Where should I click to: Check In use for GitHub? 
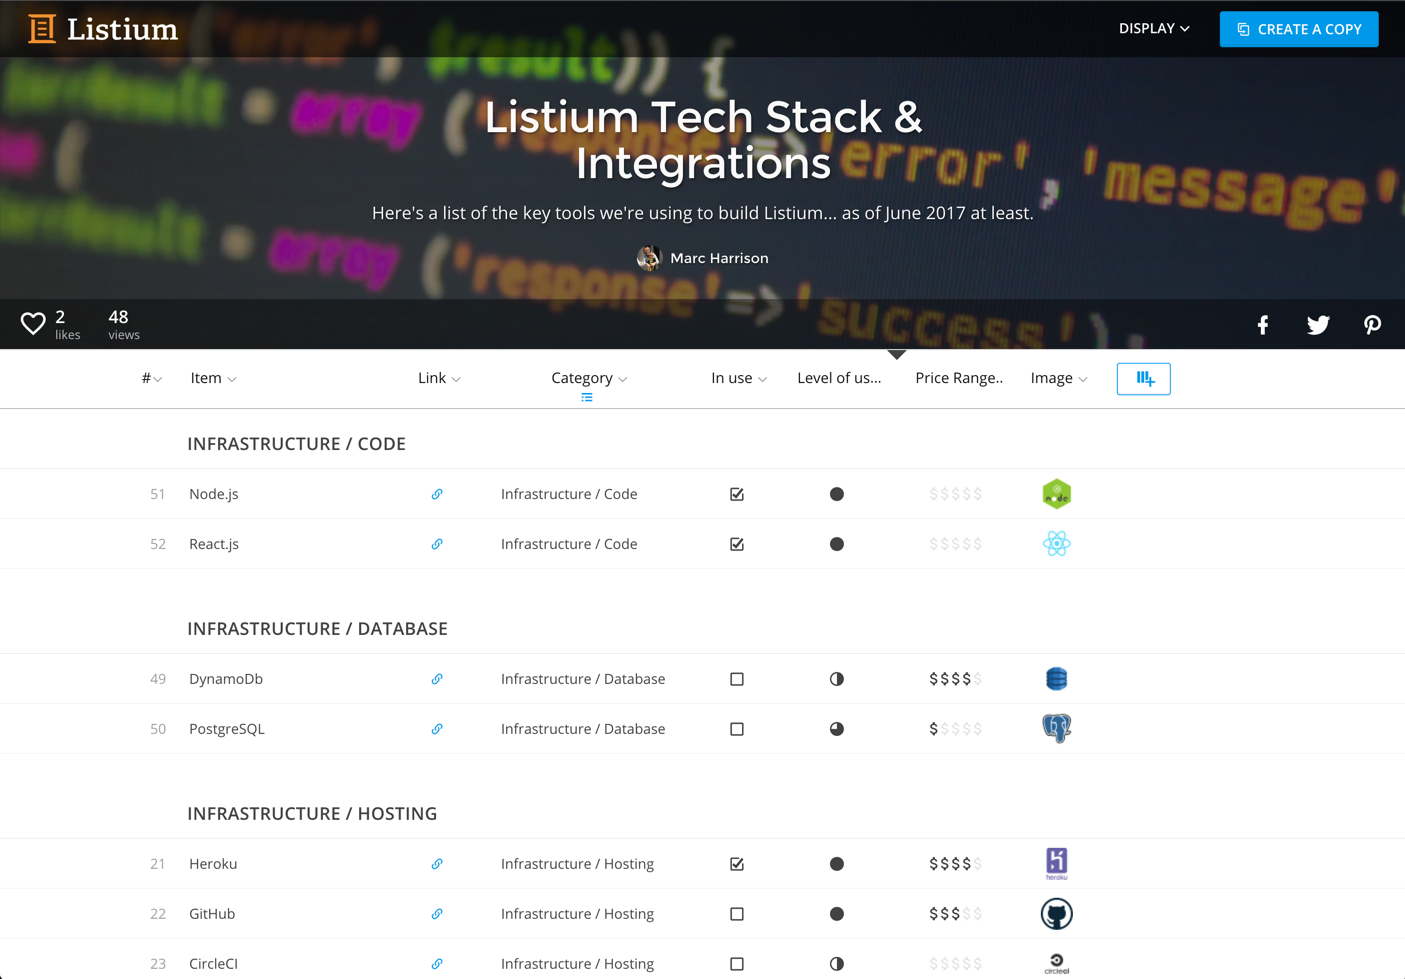pos(737,914)
